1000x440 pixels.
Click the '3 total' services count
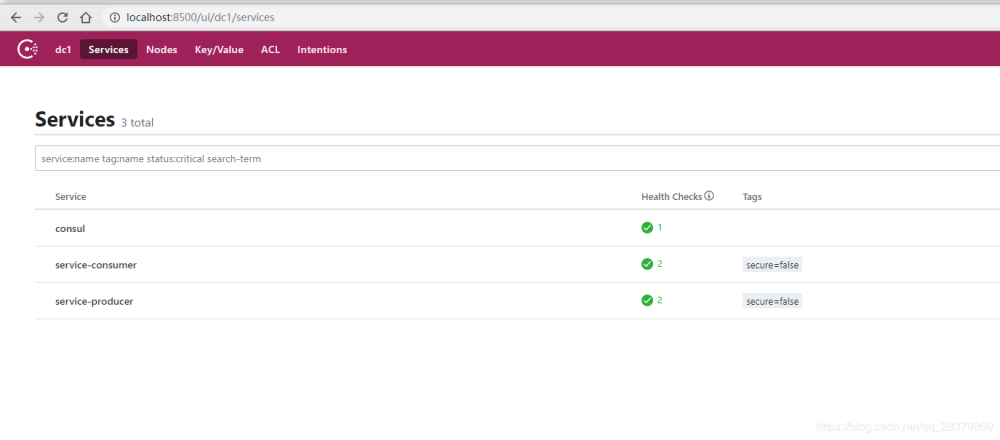(137, 122)
